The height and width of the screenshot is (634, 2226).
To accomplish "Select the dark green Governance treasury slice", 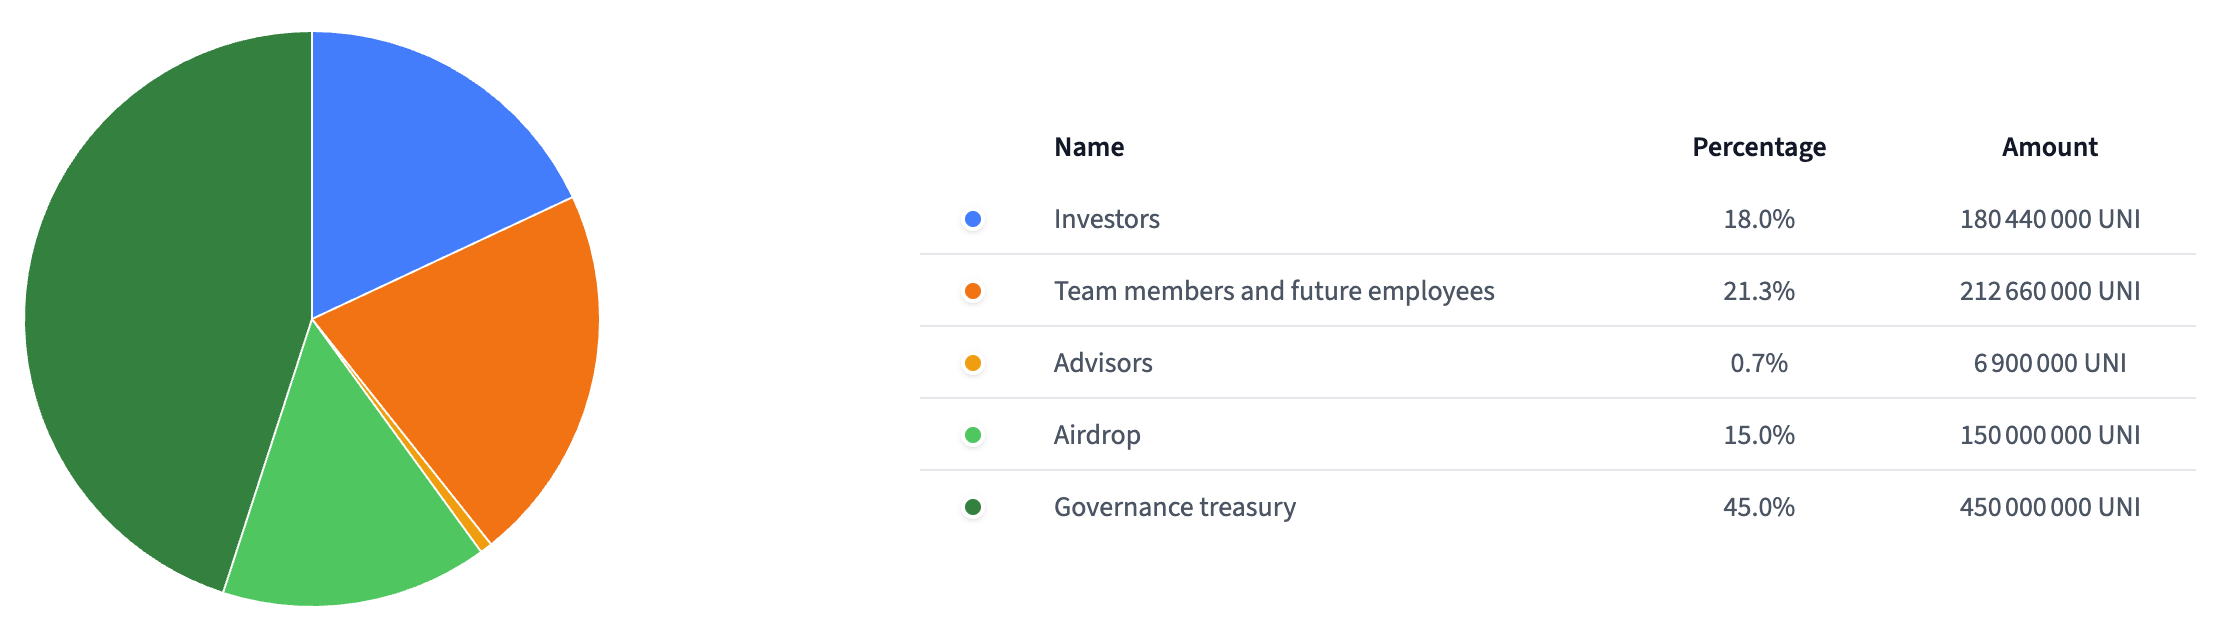I will (160, 320).
